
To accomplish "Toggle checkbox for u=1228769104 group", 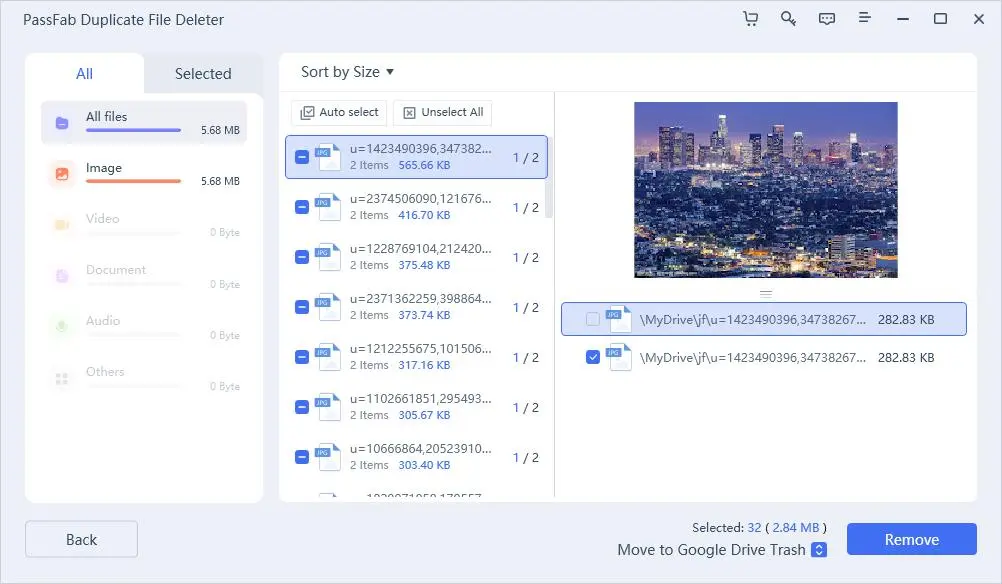I will [302, 257].
